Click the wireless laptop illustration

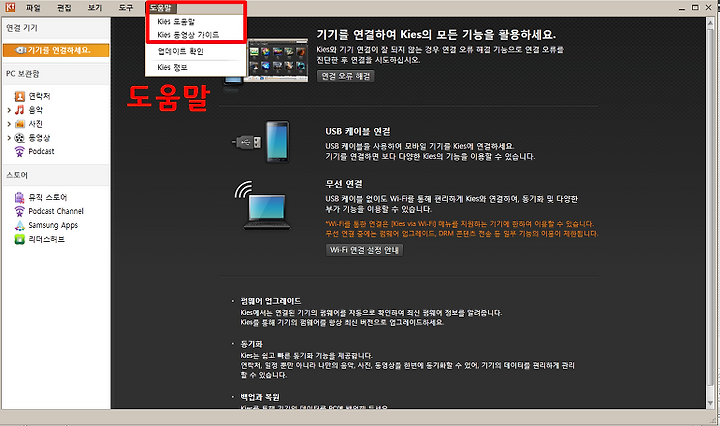click(263, 206)
